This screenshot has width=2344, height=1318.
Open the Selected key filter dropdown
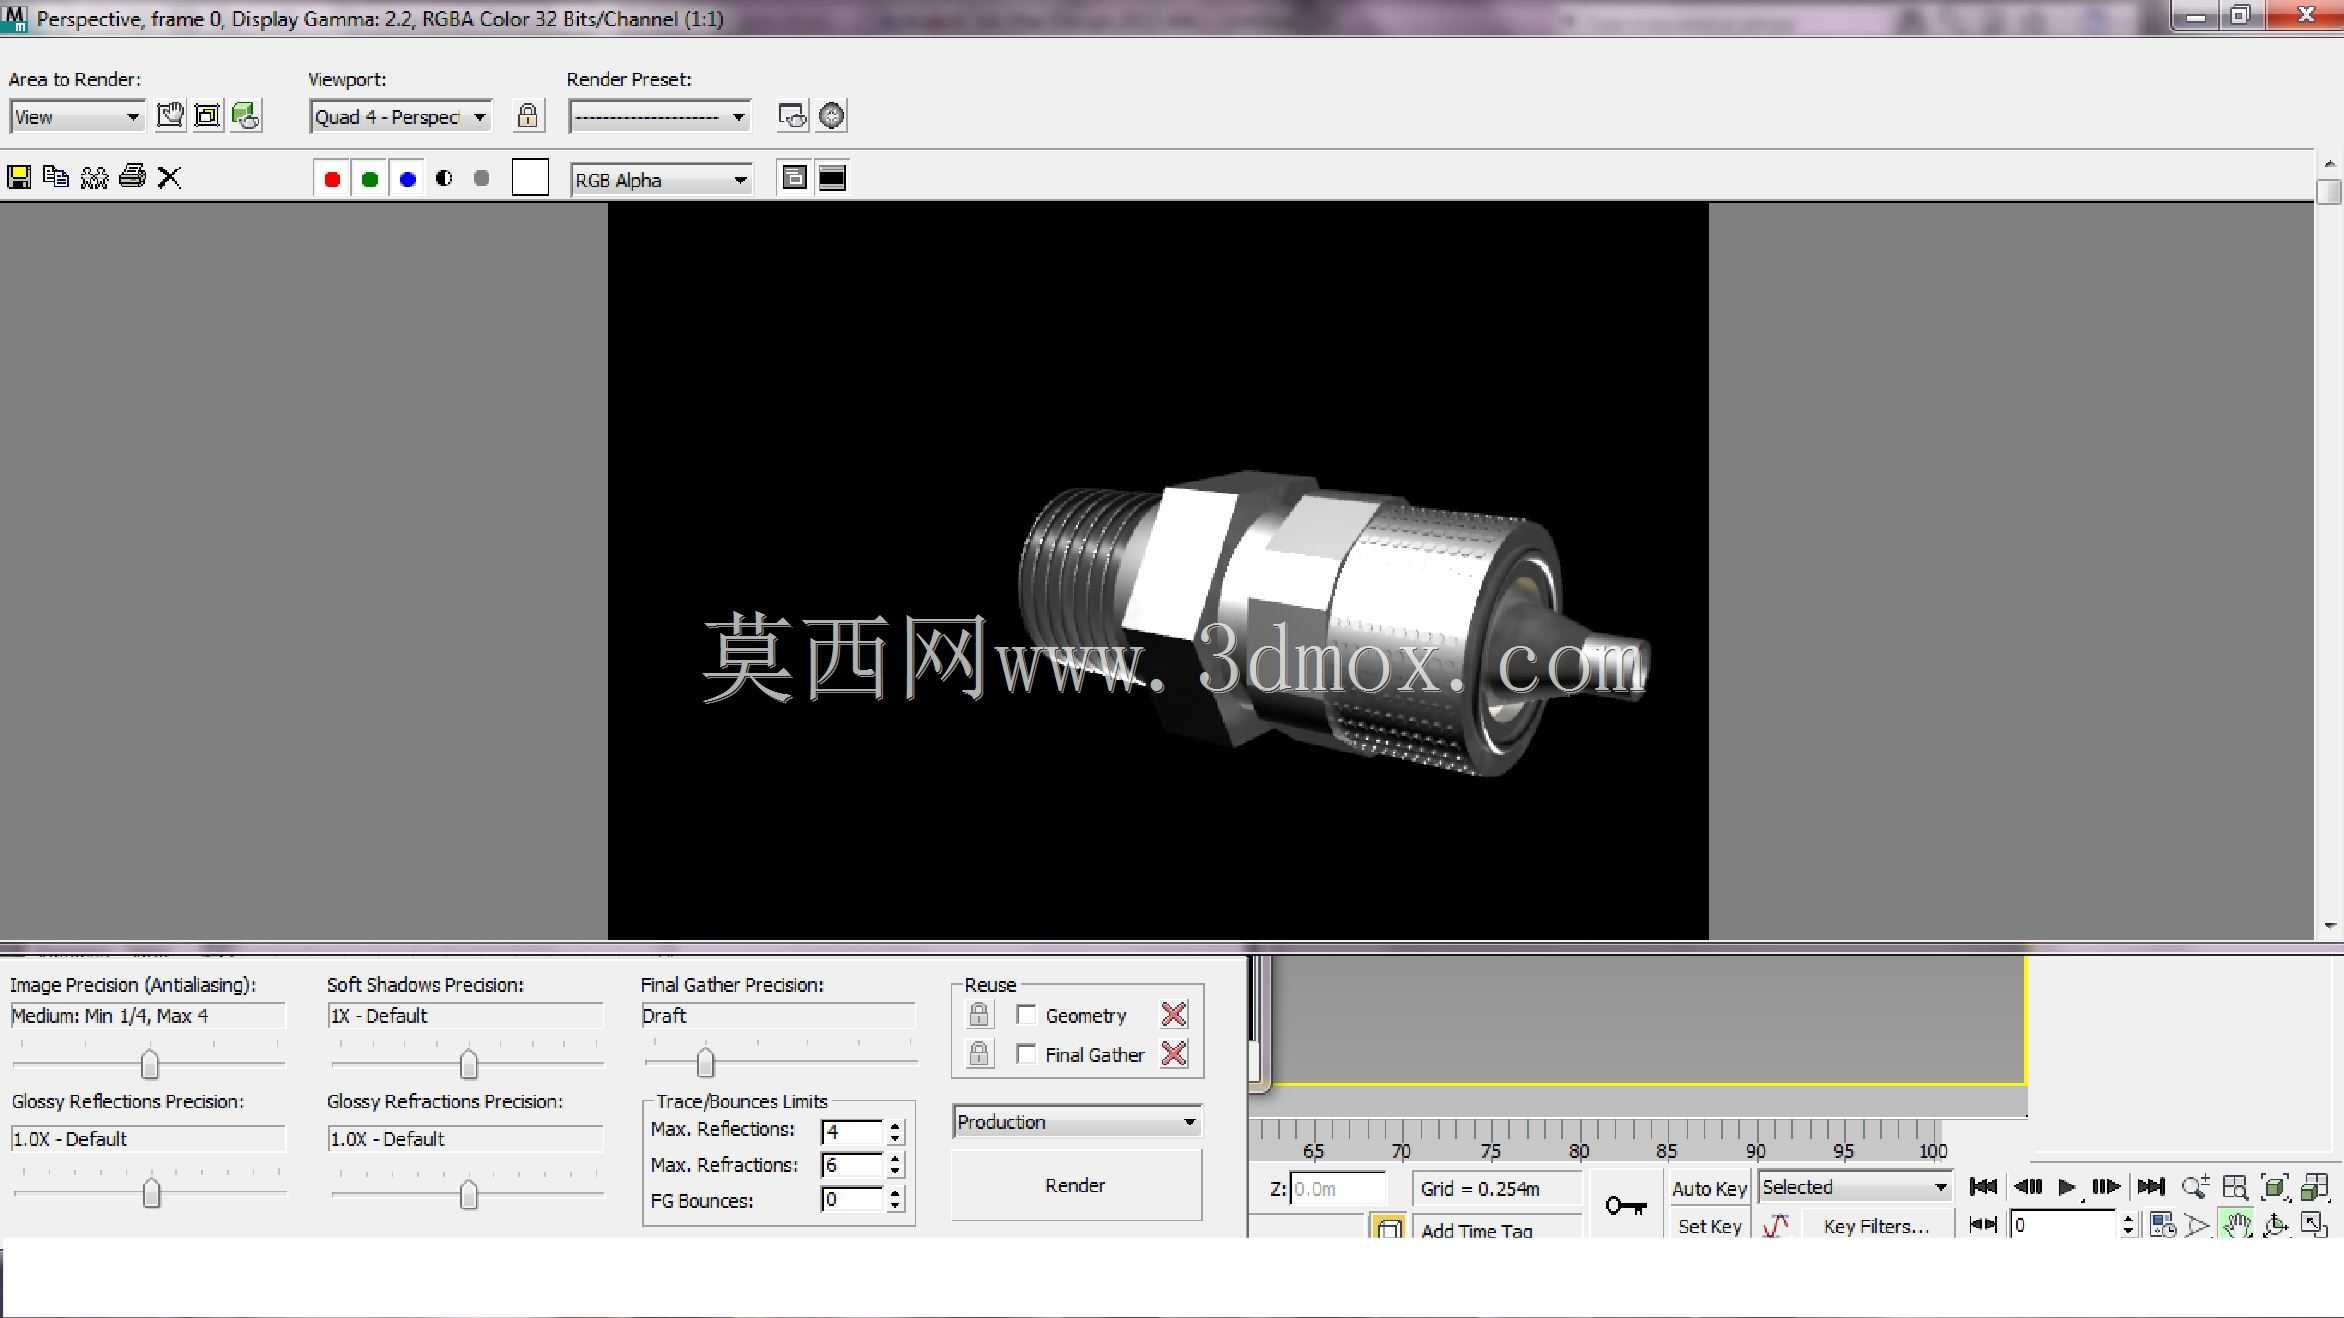[x=1854, y=1187]
